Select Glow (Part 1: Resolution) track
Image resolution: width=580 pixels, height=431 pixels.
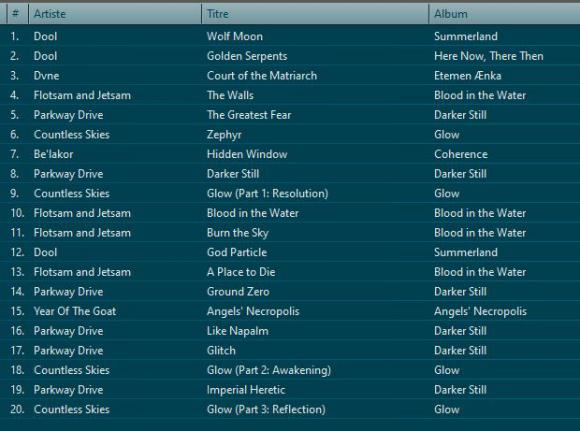(x=290, y=193)
